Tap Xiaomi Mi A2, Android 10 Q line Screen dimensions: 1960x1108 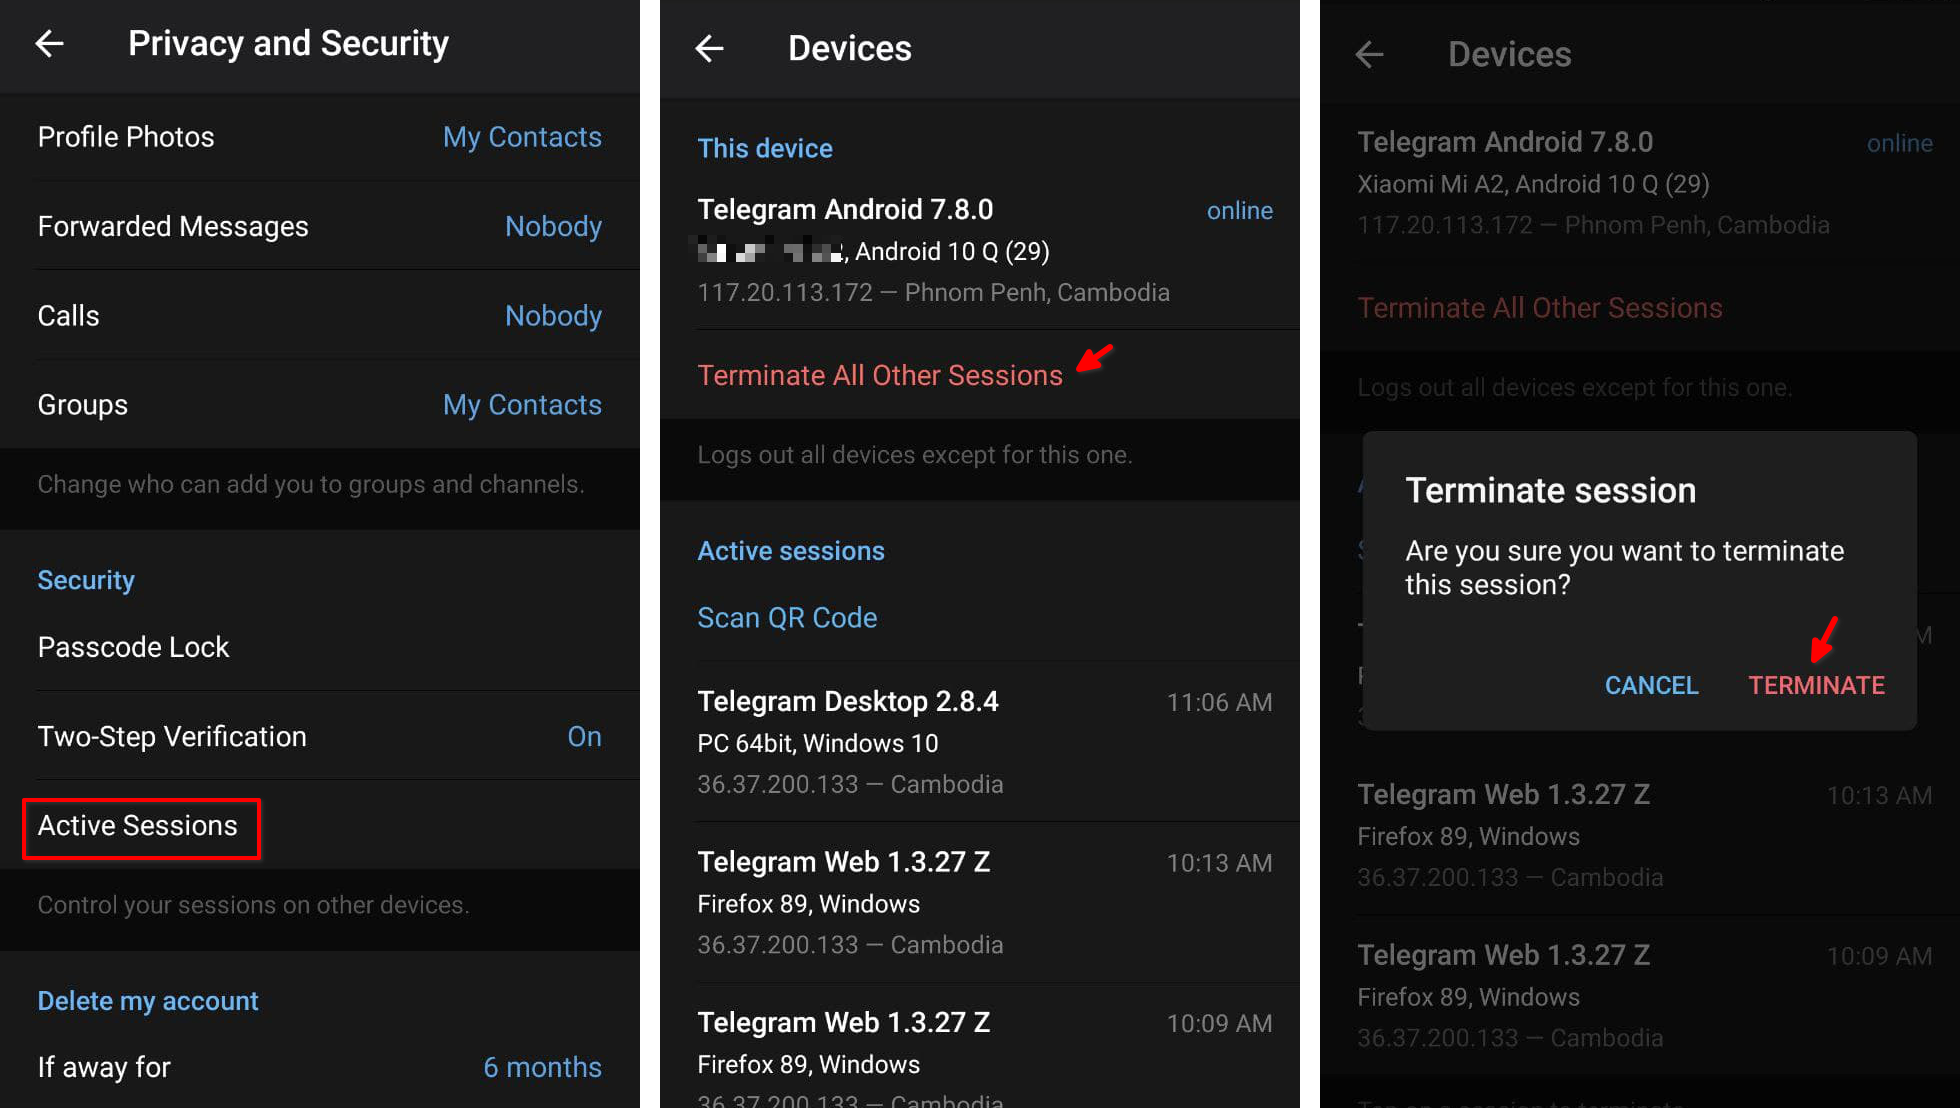point(1533,184)
